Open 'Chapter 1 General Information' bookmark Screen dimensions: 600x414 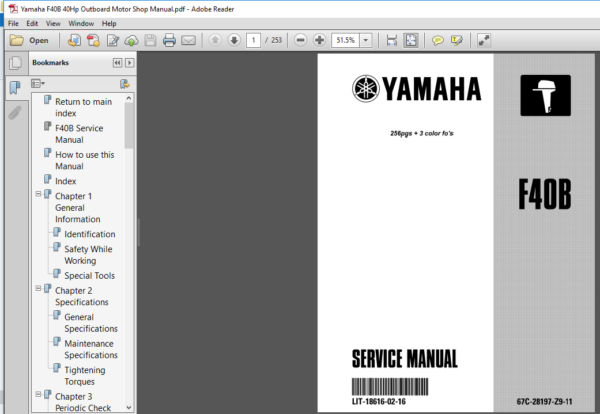[78, 208]
